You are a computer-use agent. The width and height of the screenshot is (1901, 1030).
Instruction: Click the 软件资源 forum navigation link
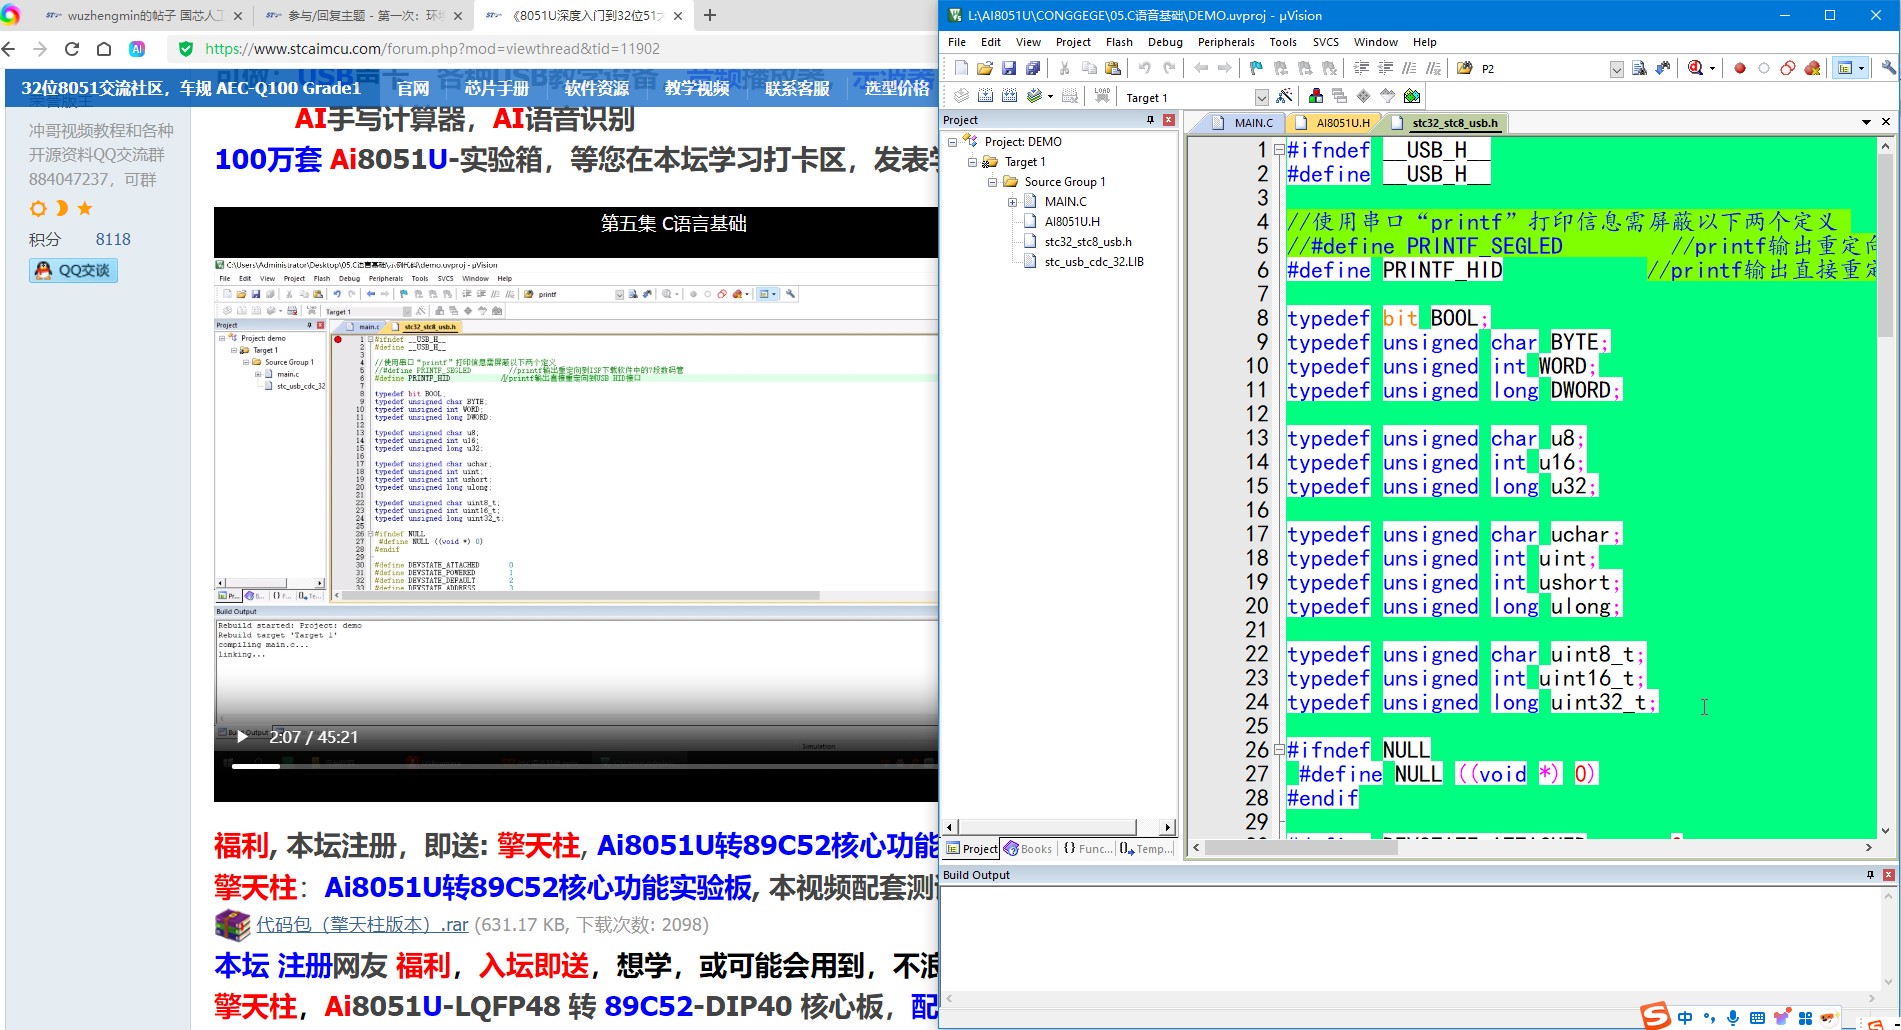point(597,88)
